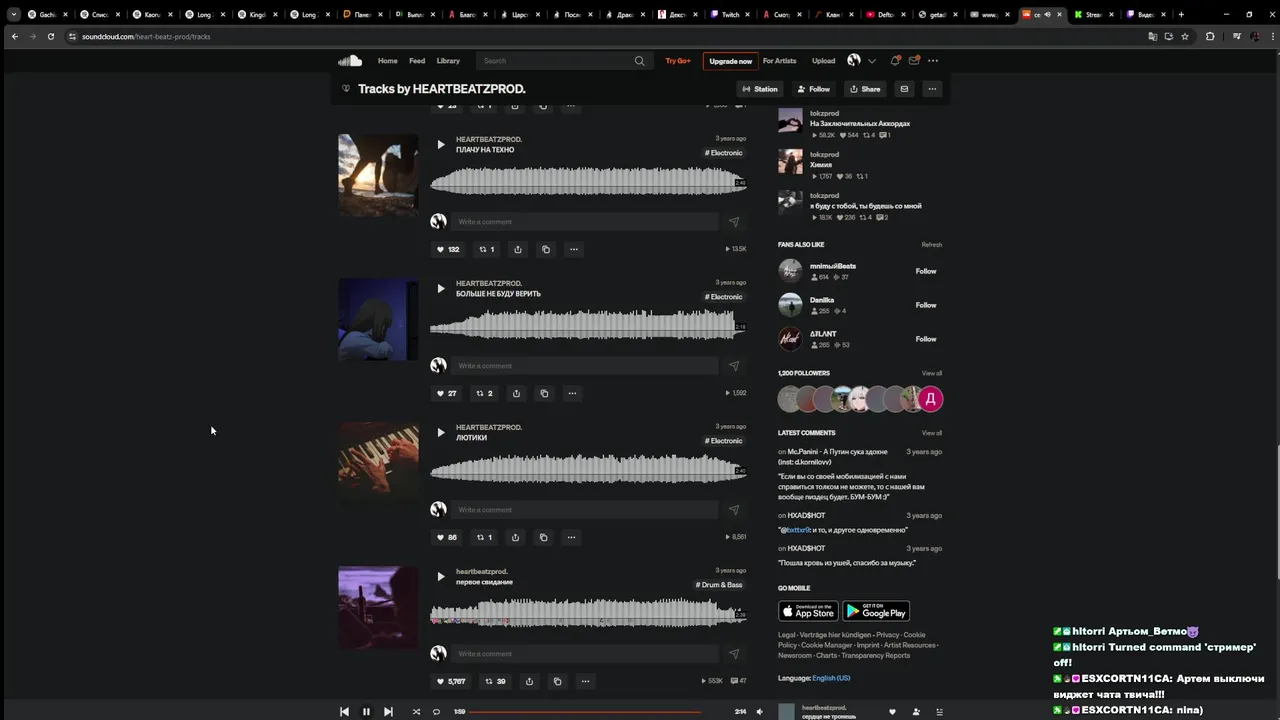Like ПЛАЧУ НА ТЕХНО with 132 likes

[x=447, y=249]
